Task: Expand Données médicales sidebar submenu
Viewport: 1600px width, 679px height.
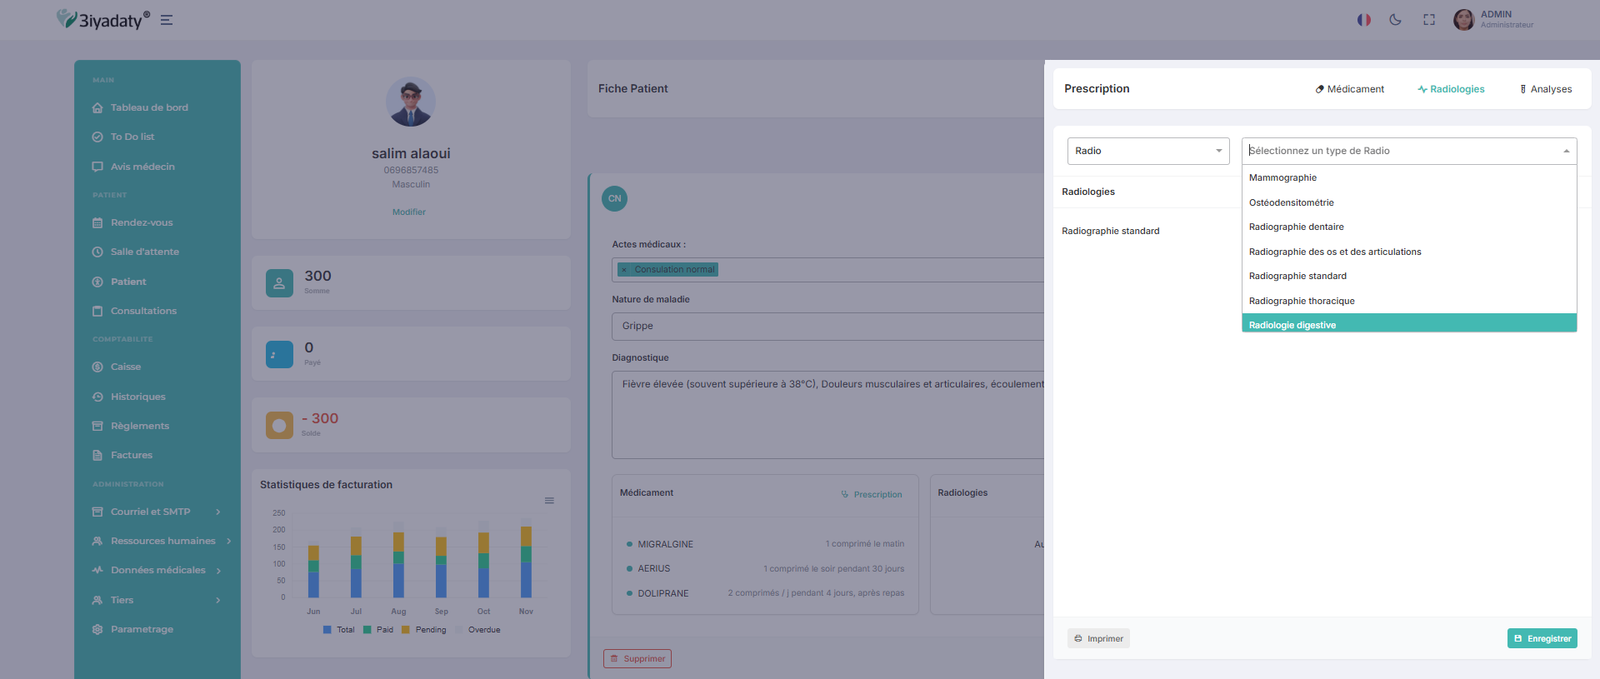Action: click(x=158, y=570)
